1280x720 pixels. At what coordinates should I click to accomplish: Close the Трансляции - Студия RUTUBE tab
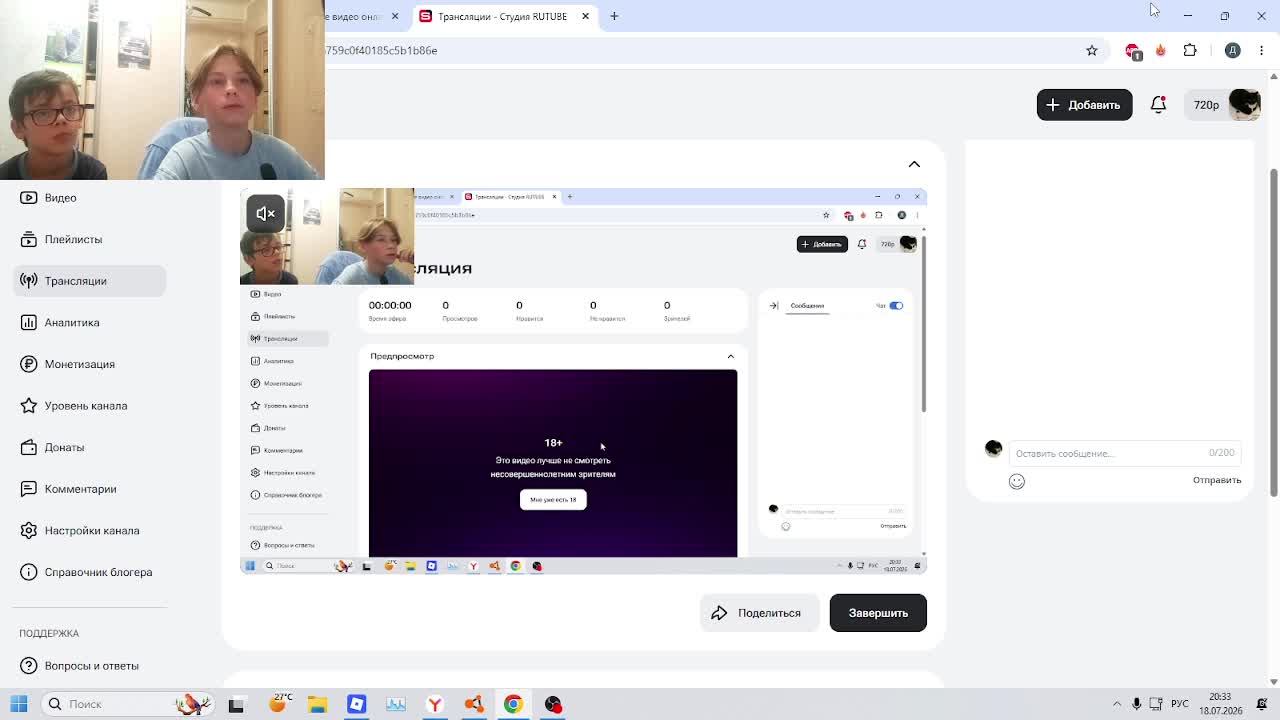pos(585,16)
